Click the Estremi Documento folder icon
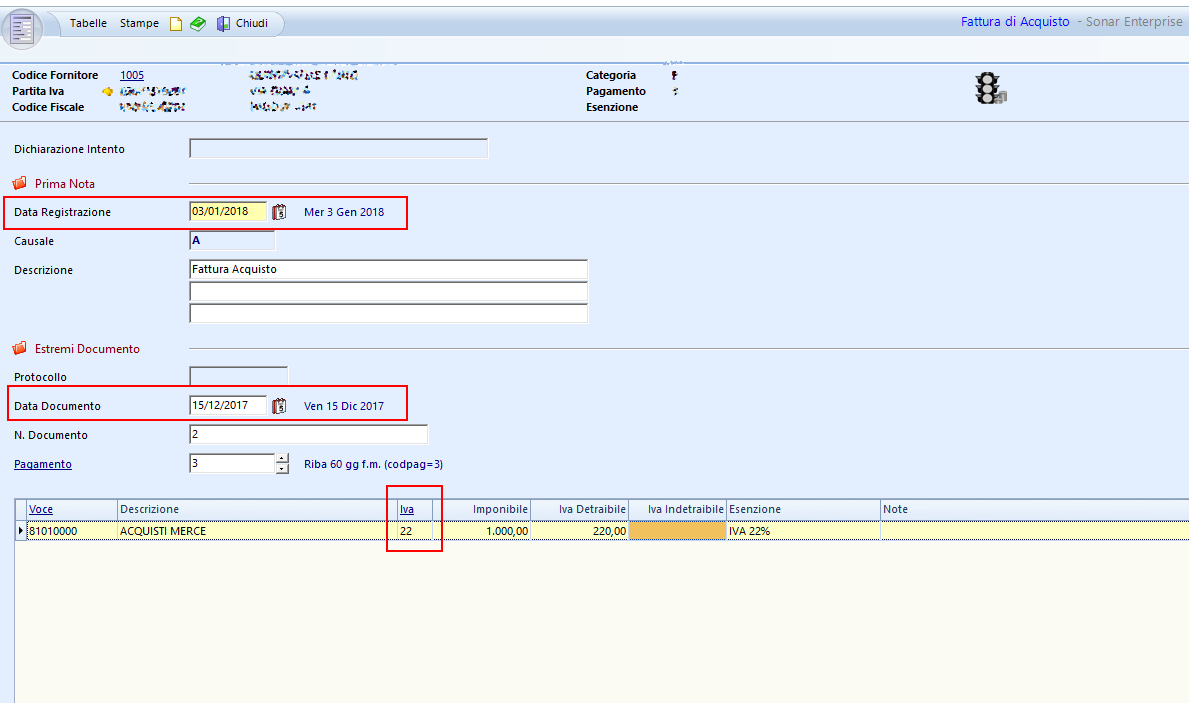1189x703 pixels. coord(19,349)
